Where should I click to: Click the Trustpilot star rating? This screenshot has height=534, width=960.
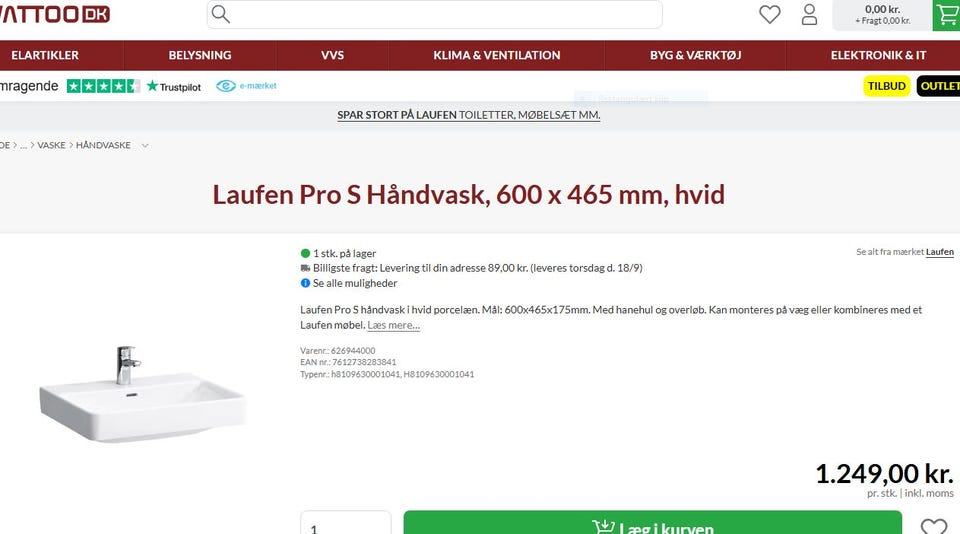pyautogui.click(x=103, y=86)
